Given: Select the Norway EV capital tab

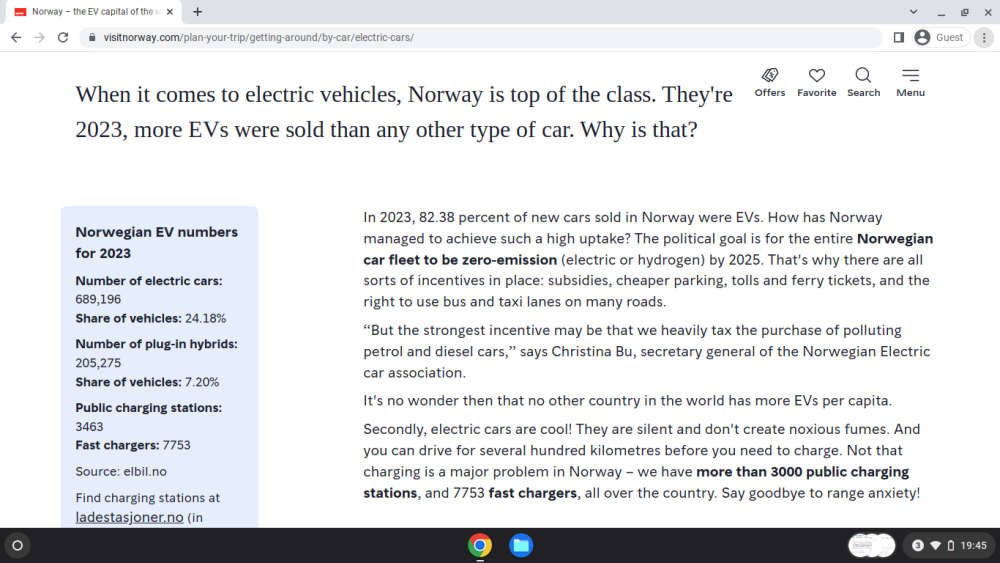Looking at the screenshot, I should pos(93,11).
